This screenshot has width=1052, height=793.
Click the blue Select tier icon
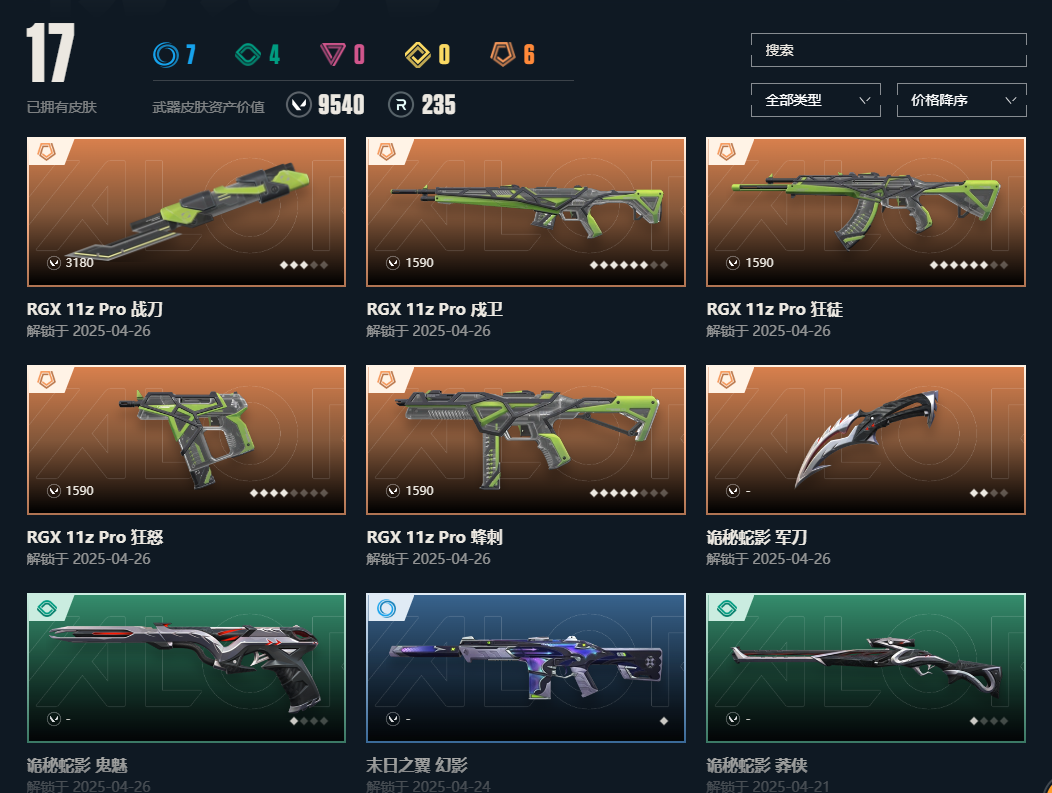tap(166, 54)
